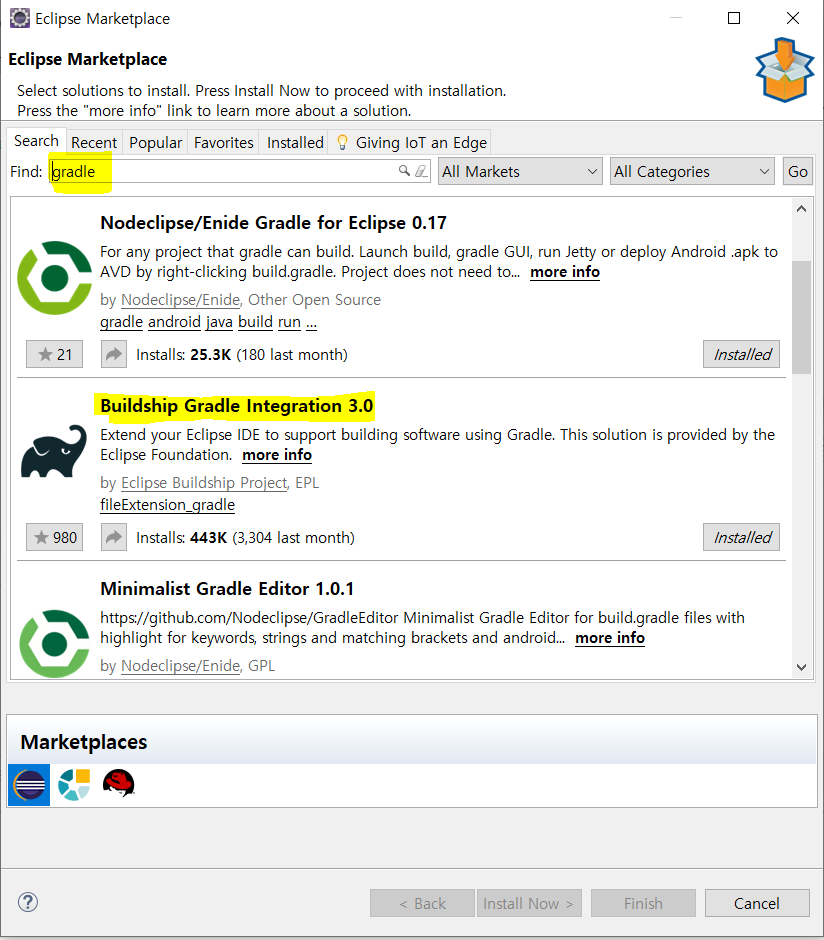Open more info for Nodeclipse/Enide Gradle

point(565,272)
